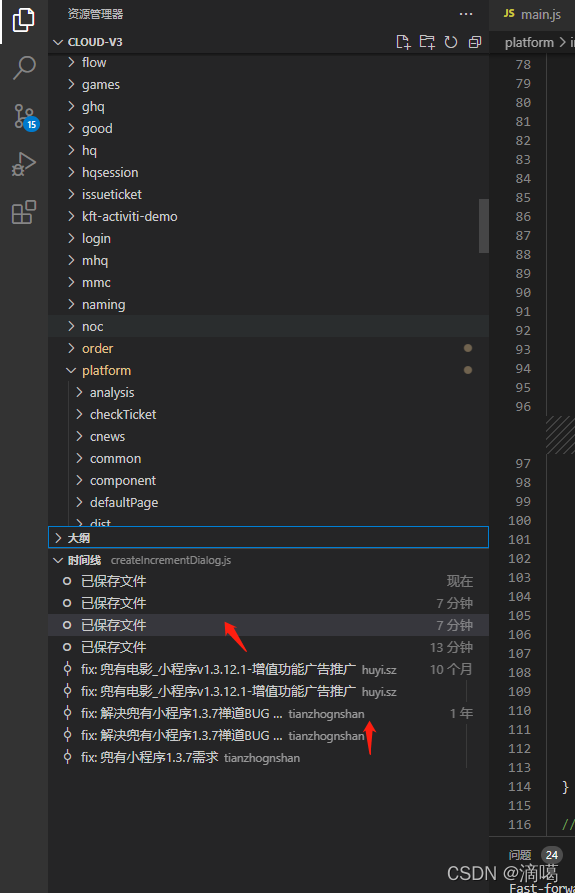Screen dimensions: 575x893
Task: Open the Extensions view icon
Action: pyautogui.click(x=24, y=212)
